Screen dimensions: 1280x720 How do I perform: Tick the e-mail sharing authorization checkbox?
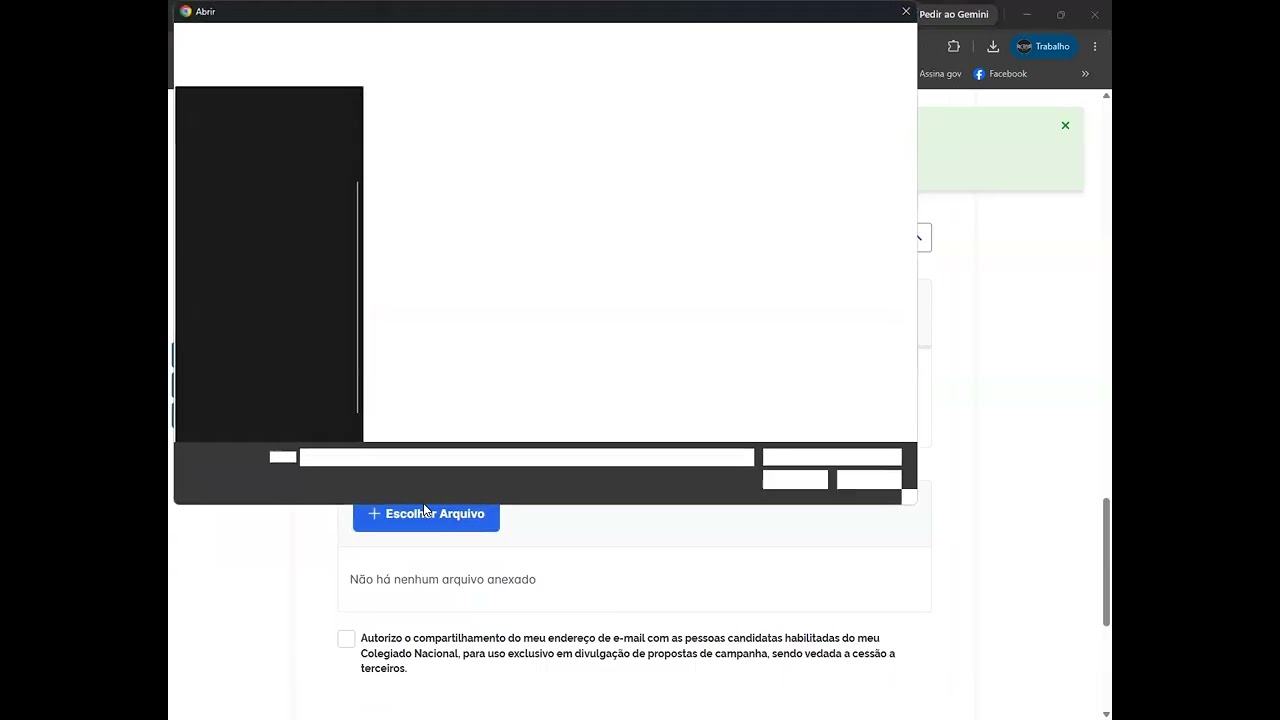pos(346,638)
